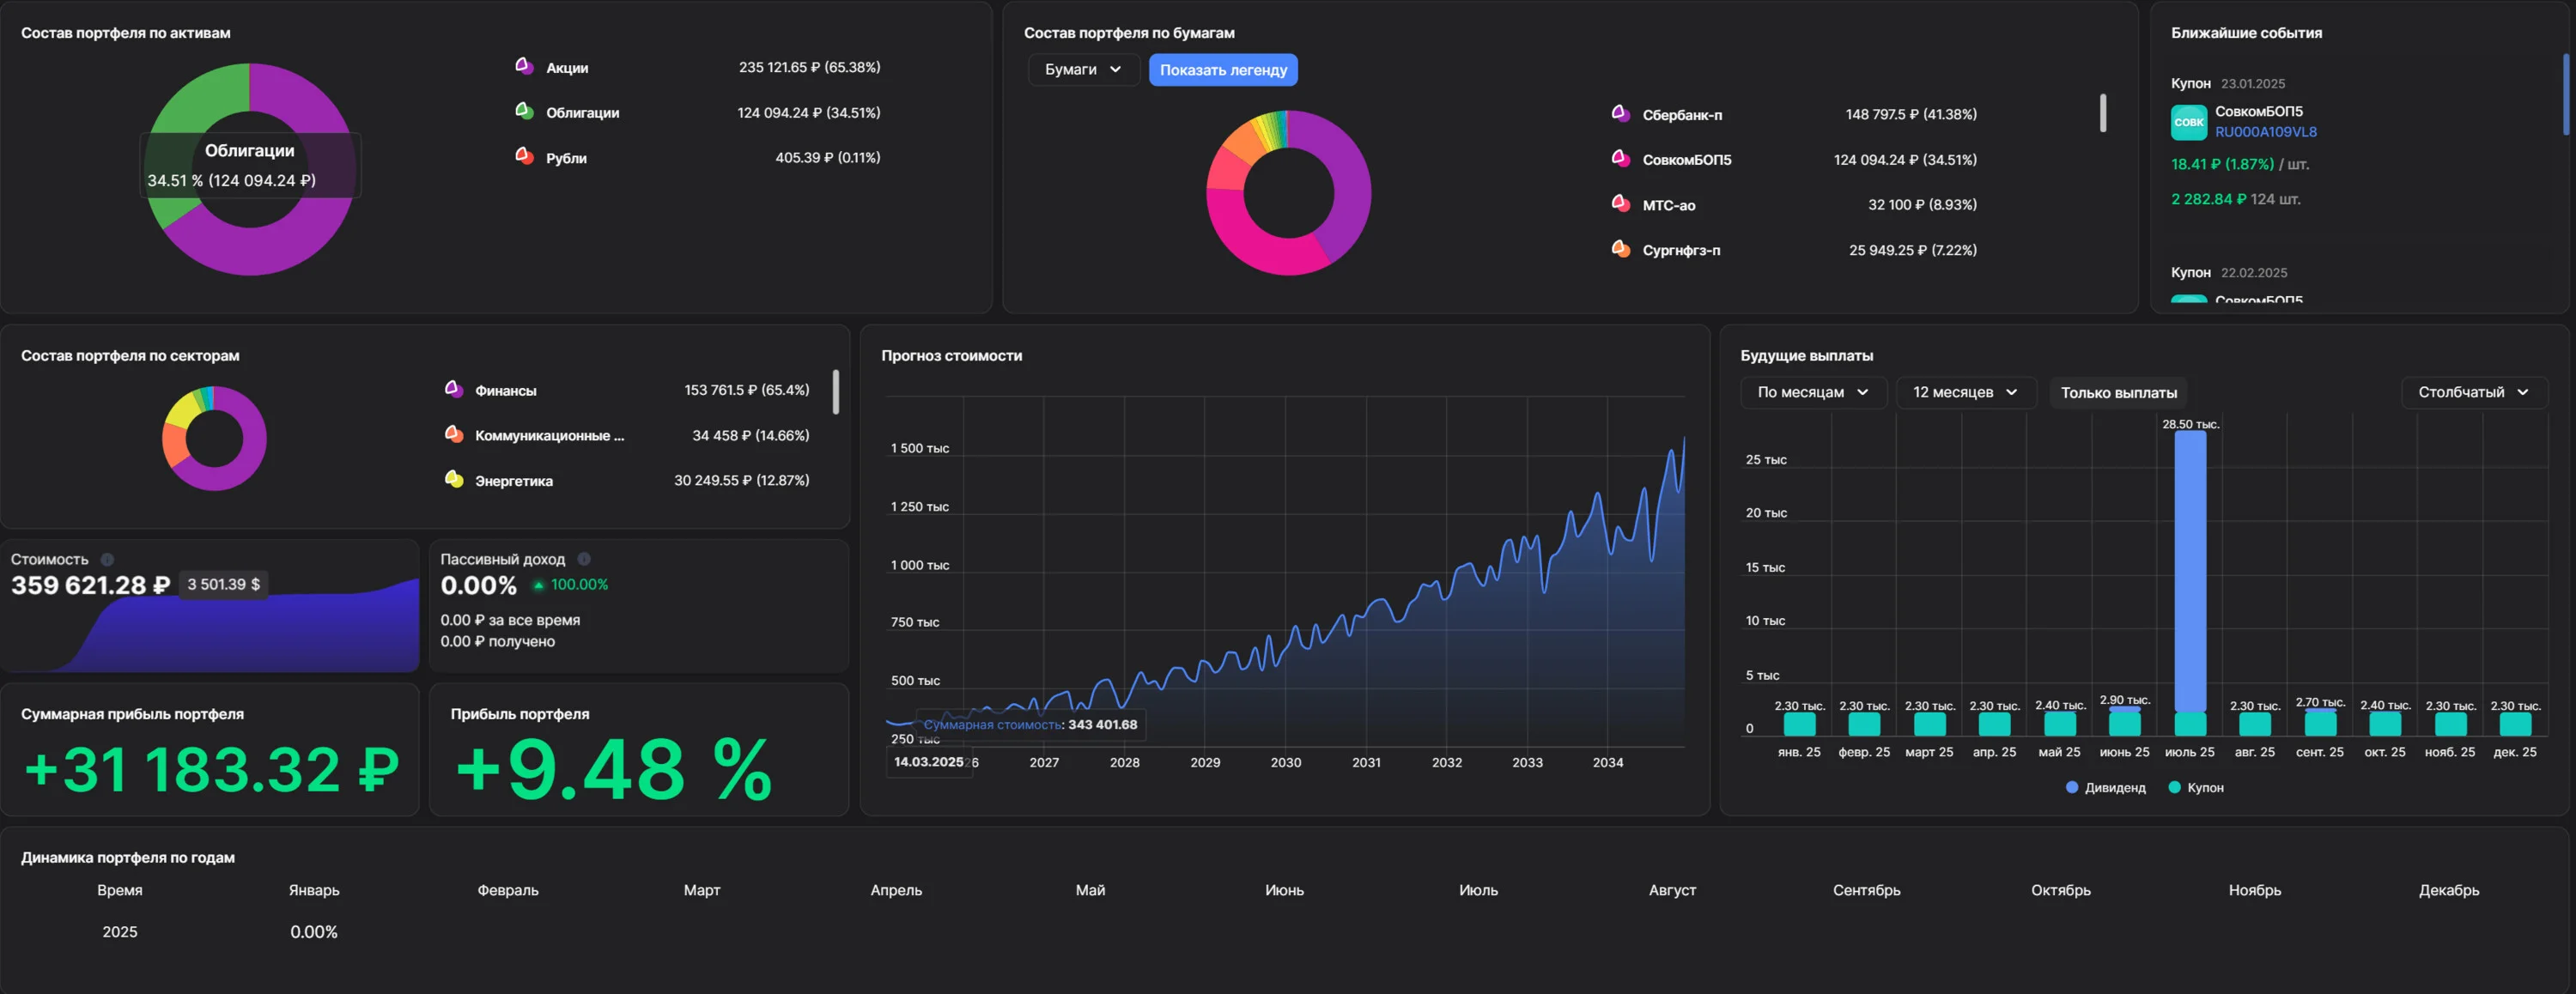The width and height of the screenshot is (2576, 994).
Task: Click the МТС-ао legend color icon
Action: coord(1621,204)
